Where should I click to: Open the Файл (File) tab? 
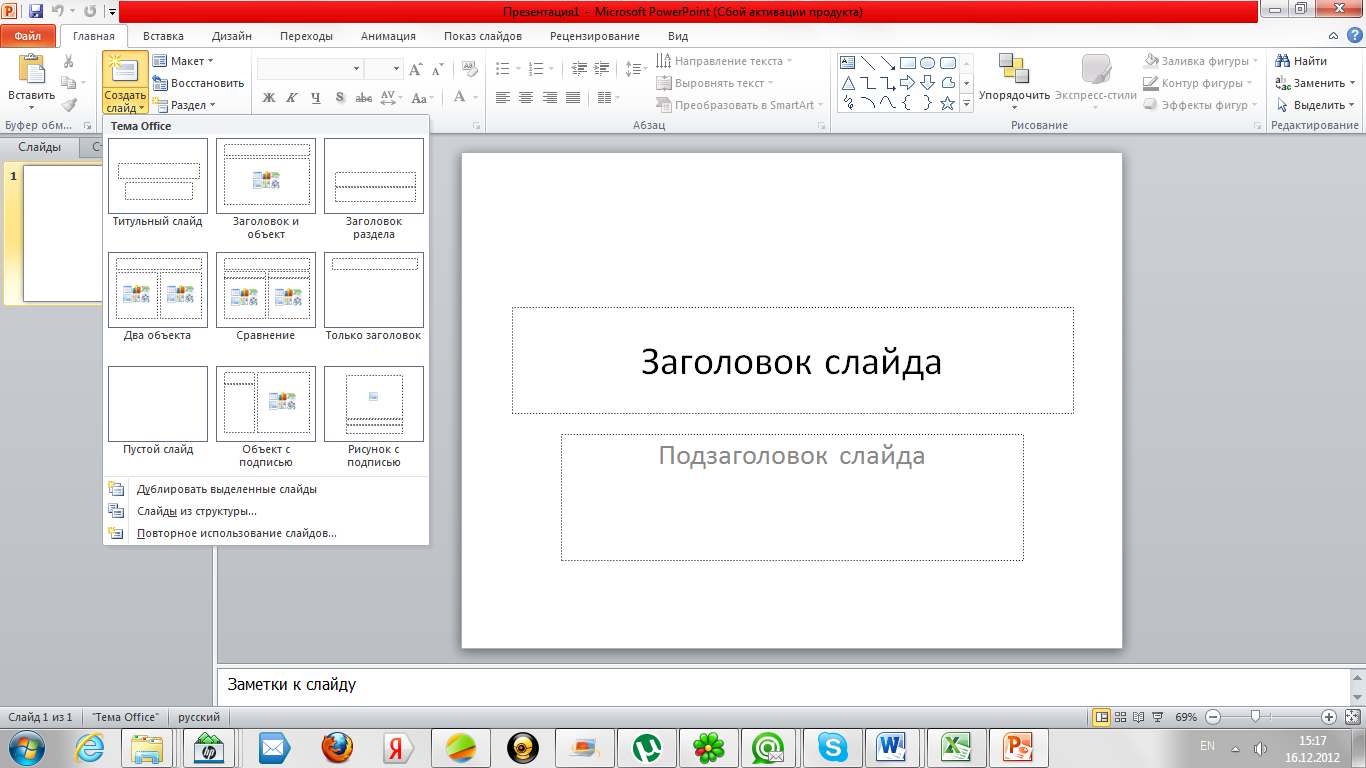(28, 36)
